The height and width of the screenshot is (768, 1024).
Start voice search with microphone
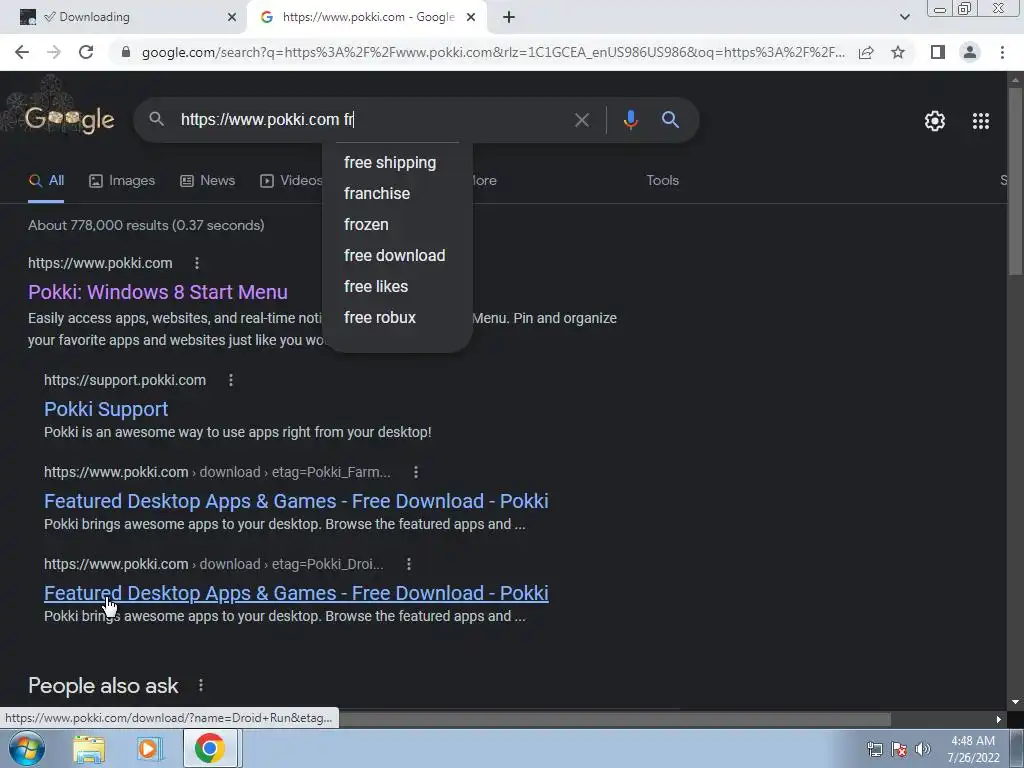(x=630, y=120)
